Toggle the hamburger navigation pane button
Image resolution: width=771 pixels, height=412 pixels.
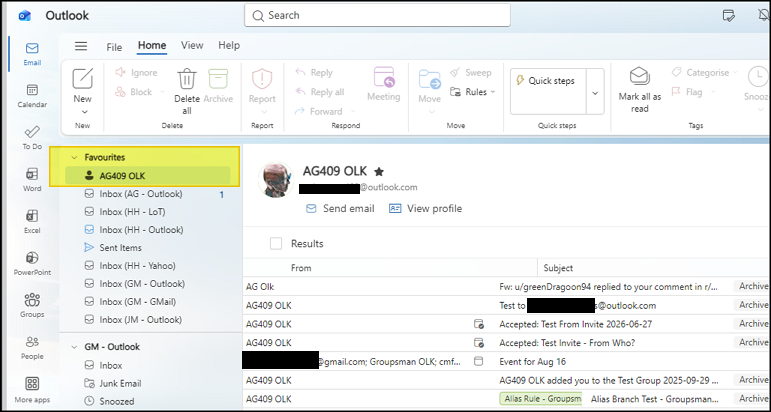(x=81, y=46)
